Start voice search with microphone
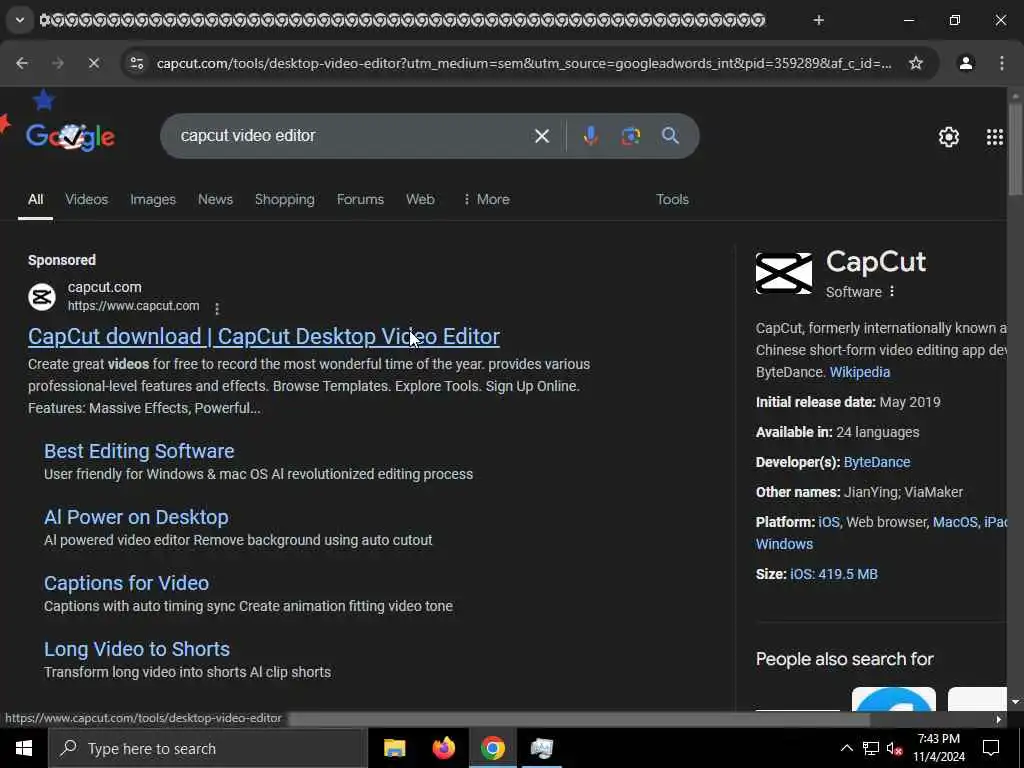 pyautogui.click(x=590, y=136)
